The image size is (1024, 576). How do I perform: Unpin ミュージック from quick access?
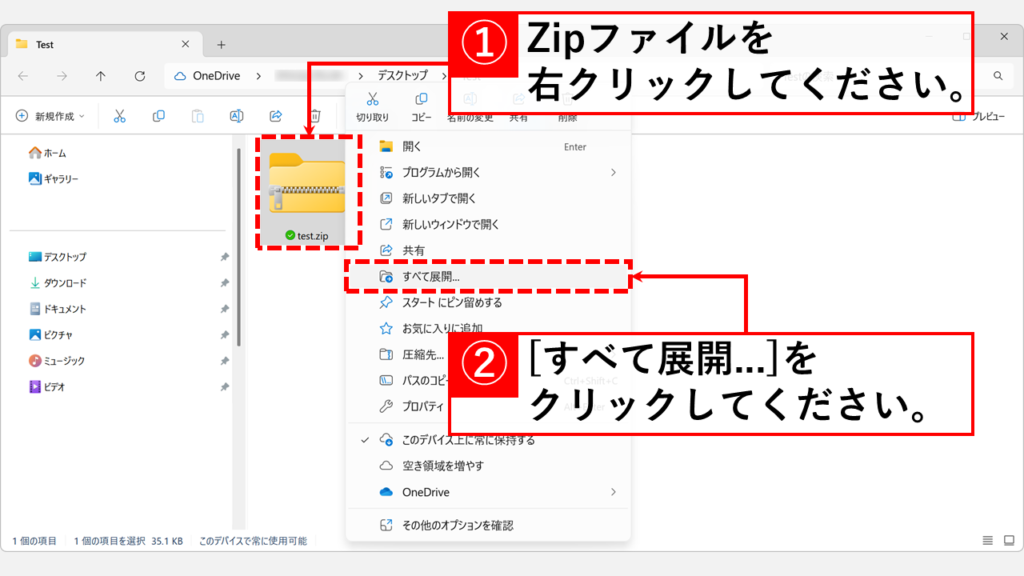225,361
